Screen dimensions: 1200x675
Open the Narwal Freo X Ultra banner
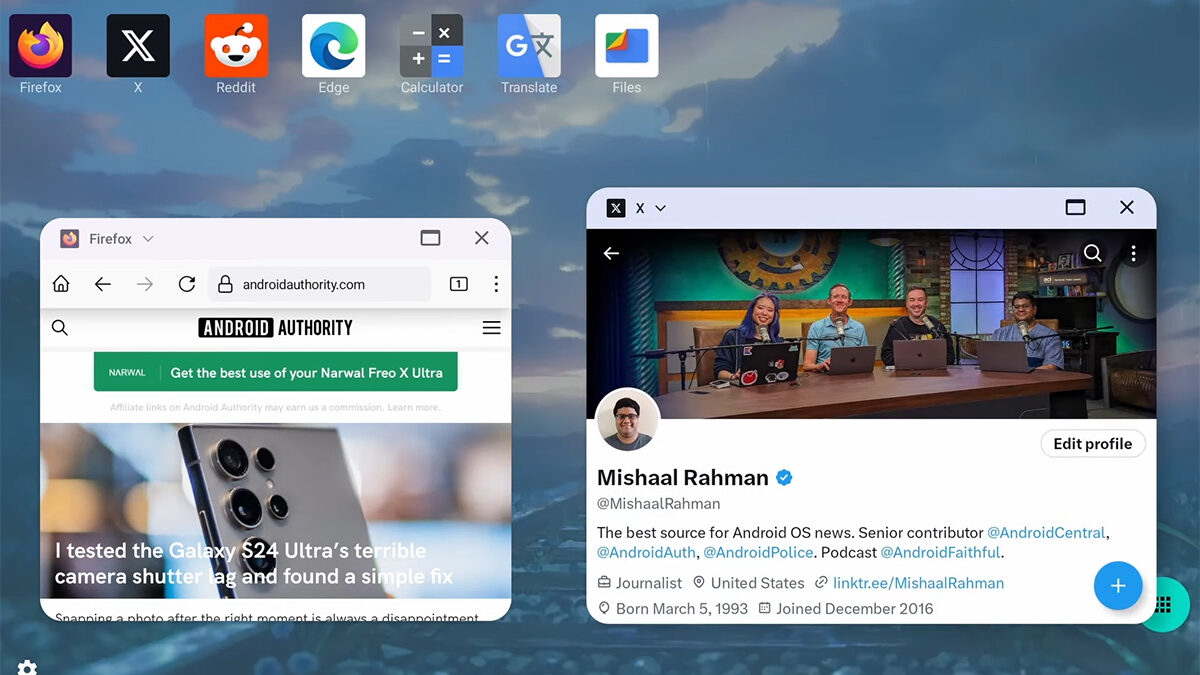coord(275,372)
